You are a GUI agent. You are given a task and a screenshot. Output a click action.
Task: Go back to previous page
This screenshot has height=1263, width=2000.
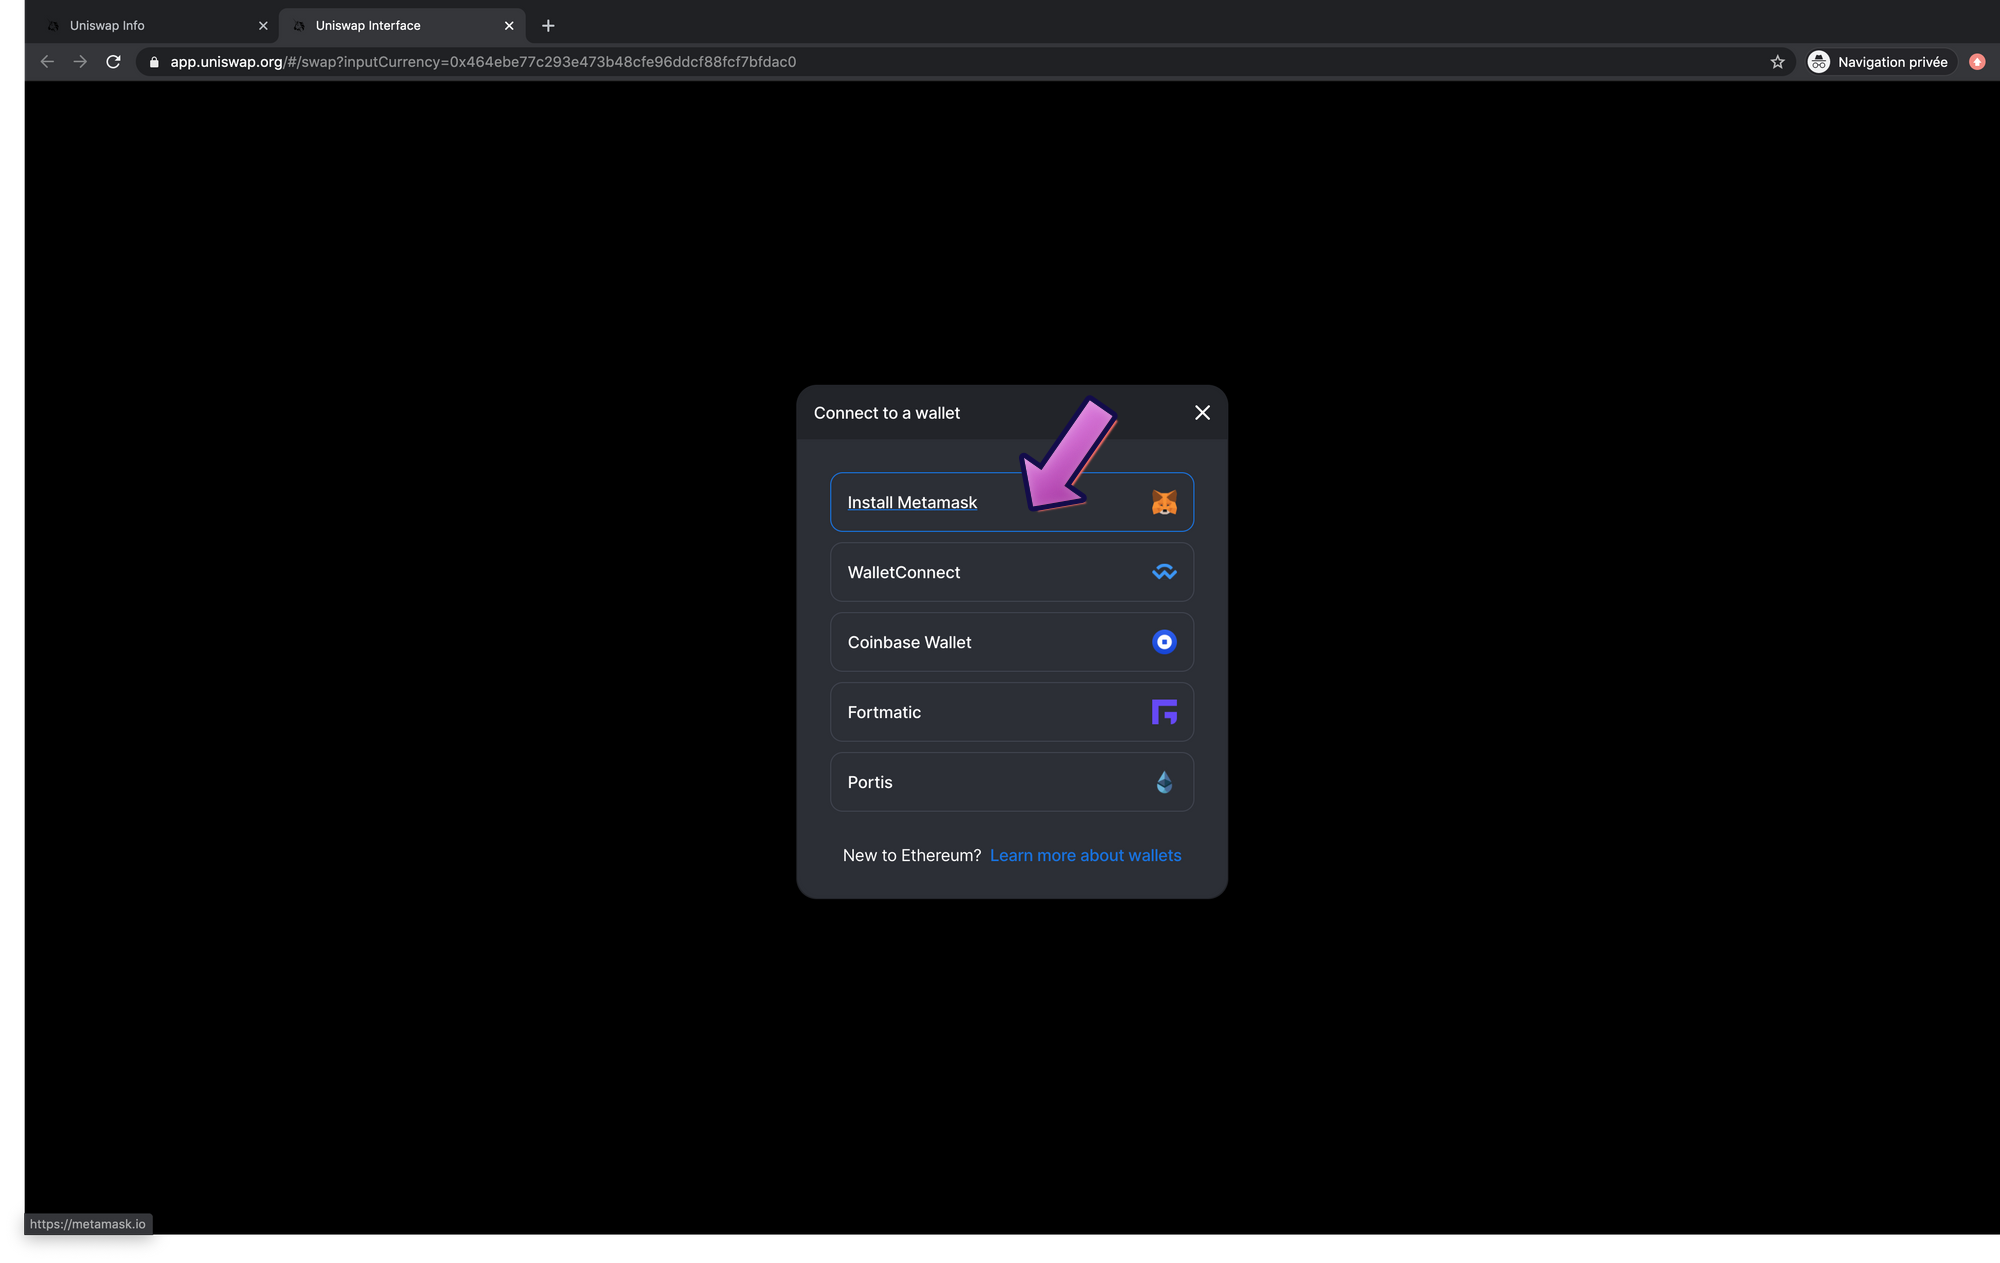[47, 62]
